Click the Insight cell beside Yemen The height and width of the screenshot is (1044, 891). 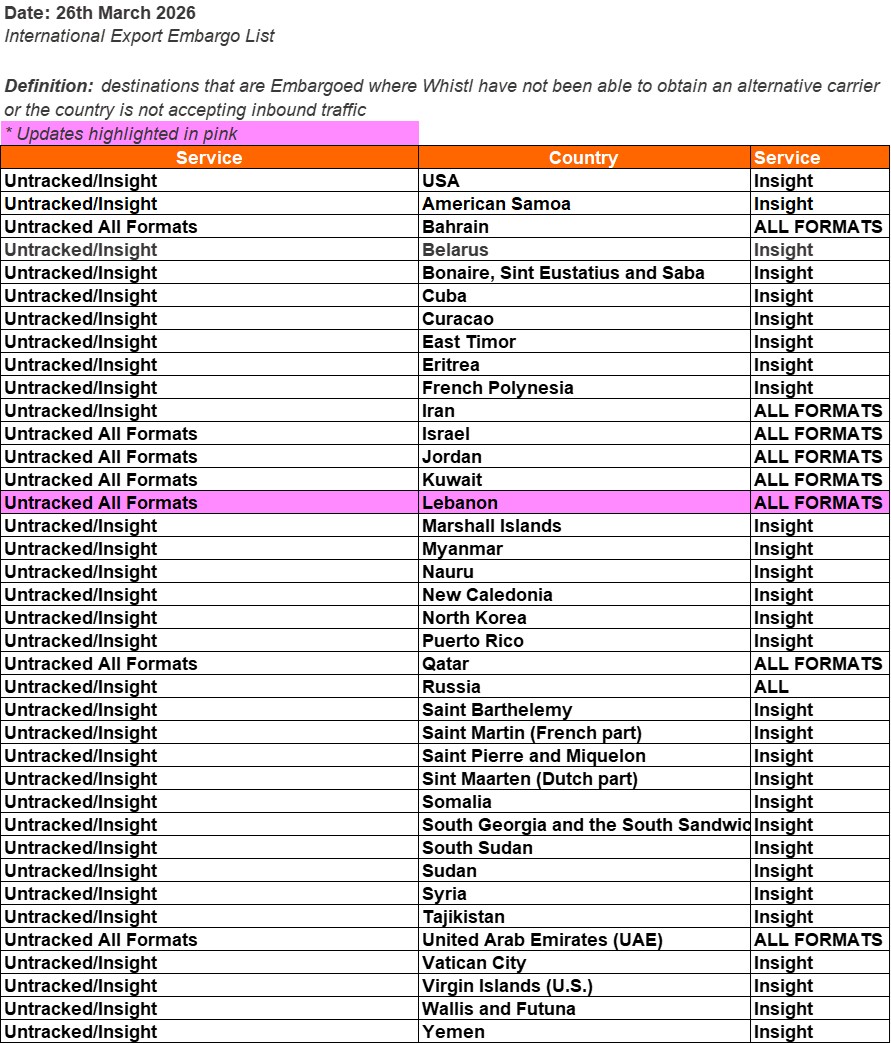click(x=783, y=1031)
